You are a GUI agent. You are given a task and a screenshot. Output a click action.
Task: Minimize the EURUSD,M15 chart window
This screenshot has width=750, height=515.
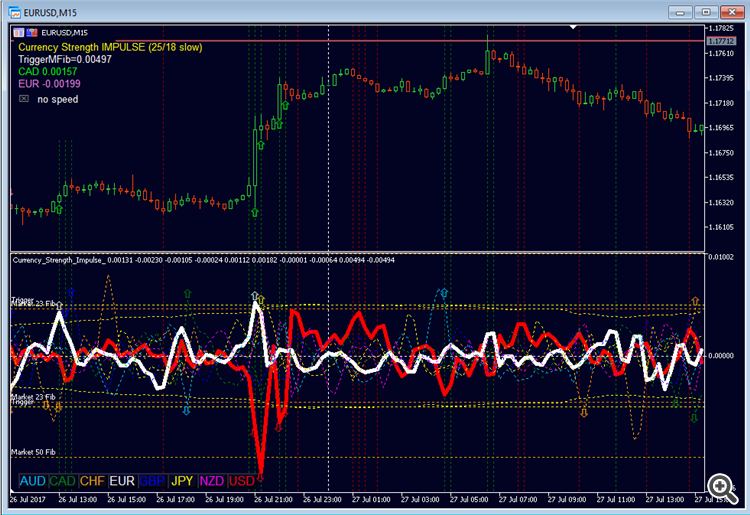click(x=680, y=12)
